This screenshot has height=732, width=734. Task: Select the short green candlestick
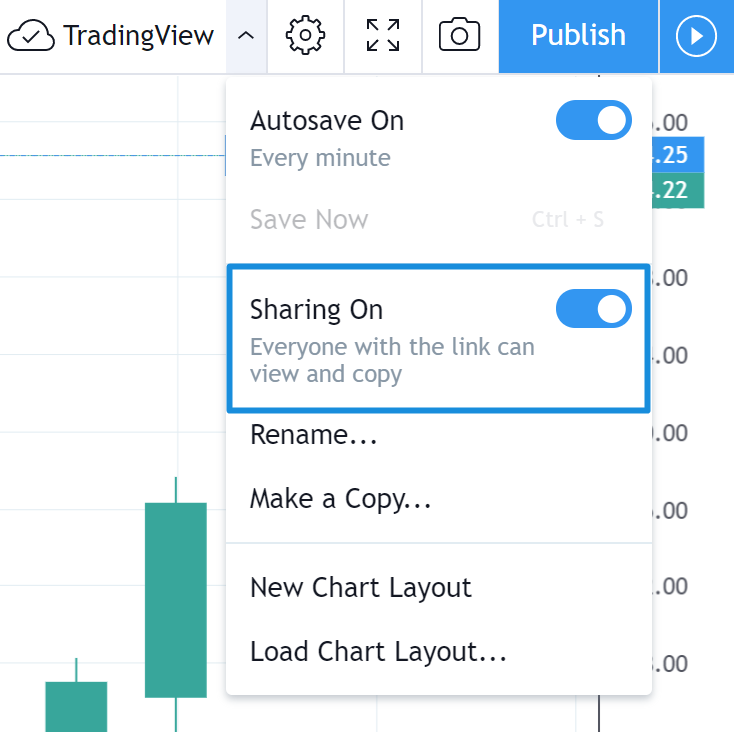(x=76, y=705)
